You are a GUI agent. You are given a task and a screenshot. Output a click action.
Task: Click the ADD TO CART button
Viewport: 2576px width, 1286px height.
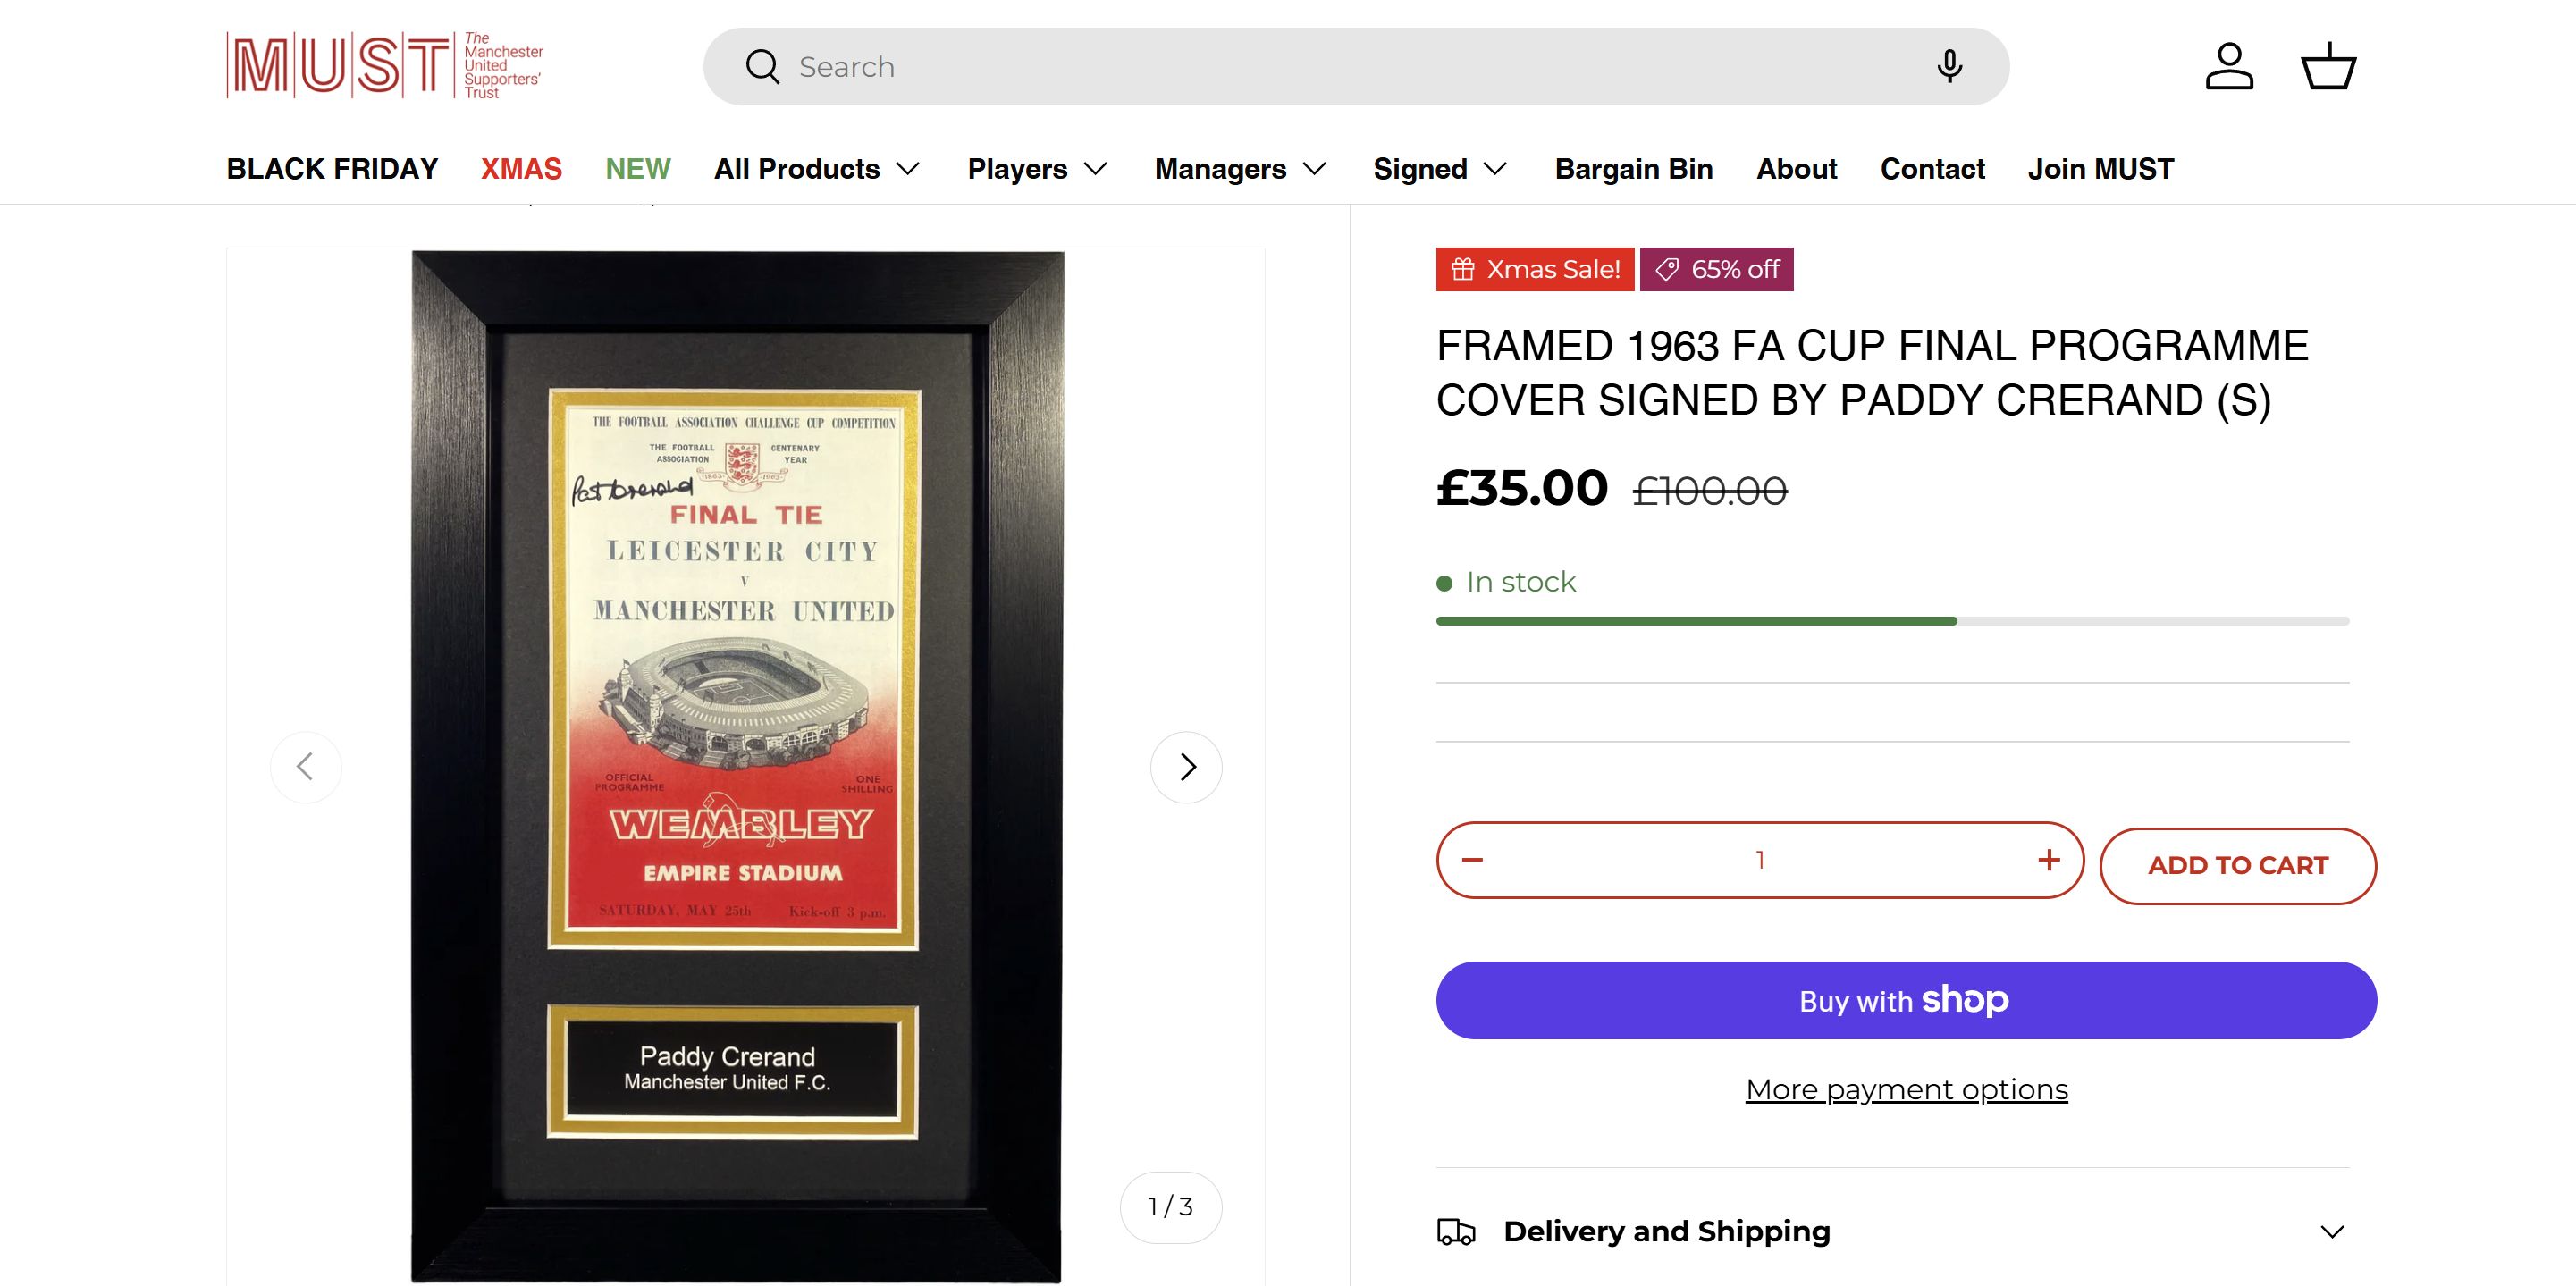click(2237, 866)
